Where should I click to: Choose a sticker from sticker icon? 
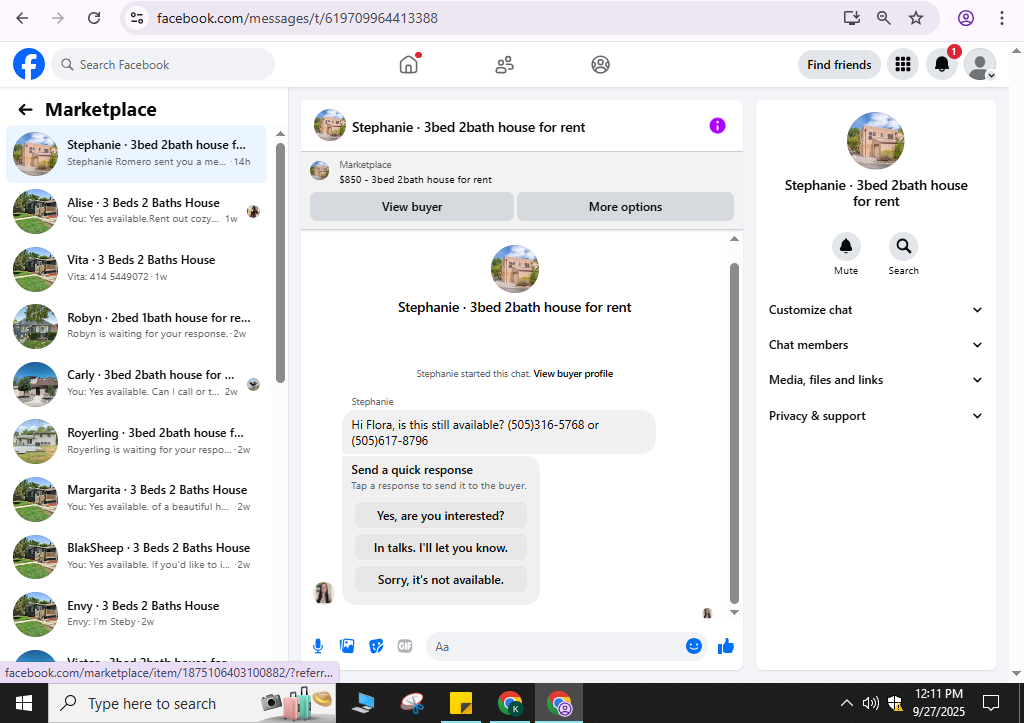pyautogui.click(x=376, y=646)
